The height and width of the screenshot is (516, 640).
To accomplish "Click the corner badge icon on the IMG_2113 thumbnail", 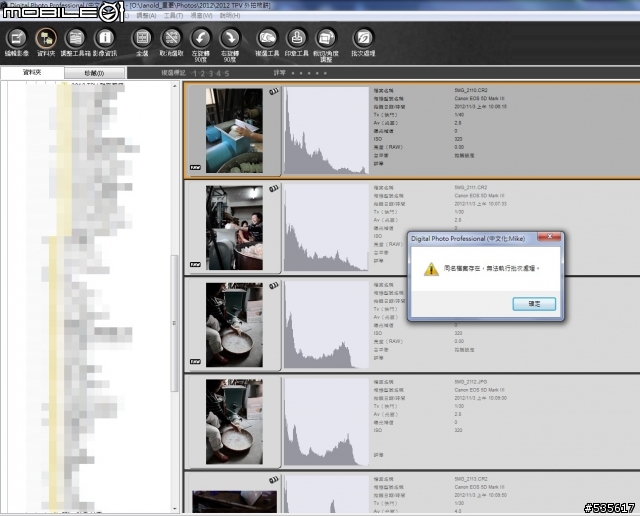I will [x=273, y=480].
